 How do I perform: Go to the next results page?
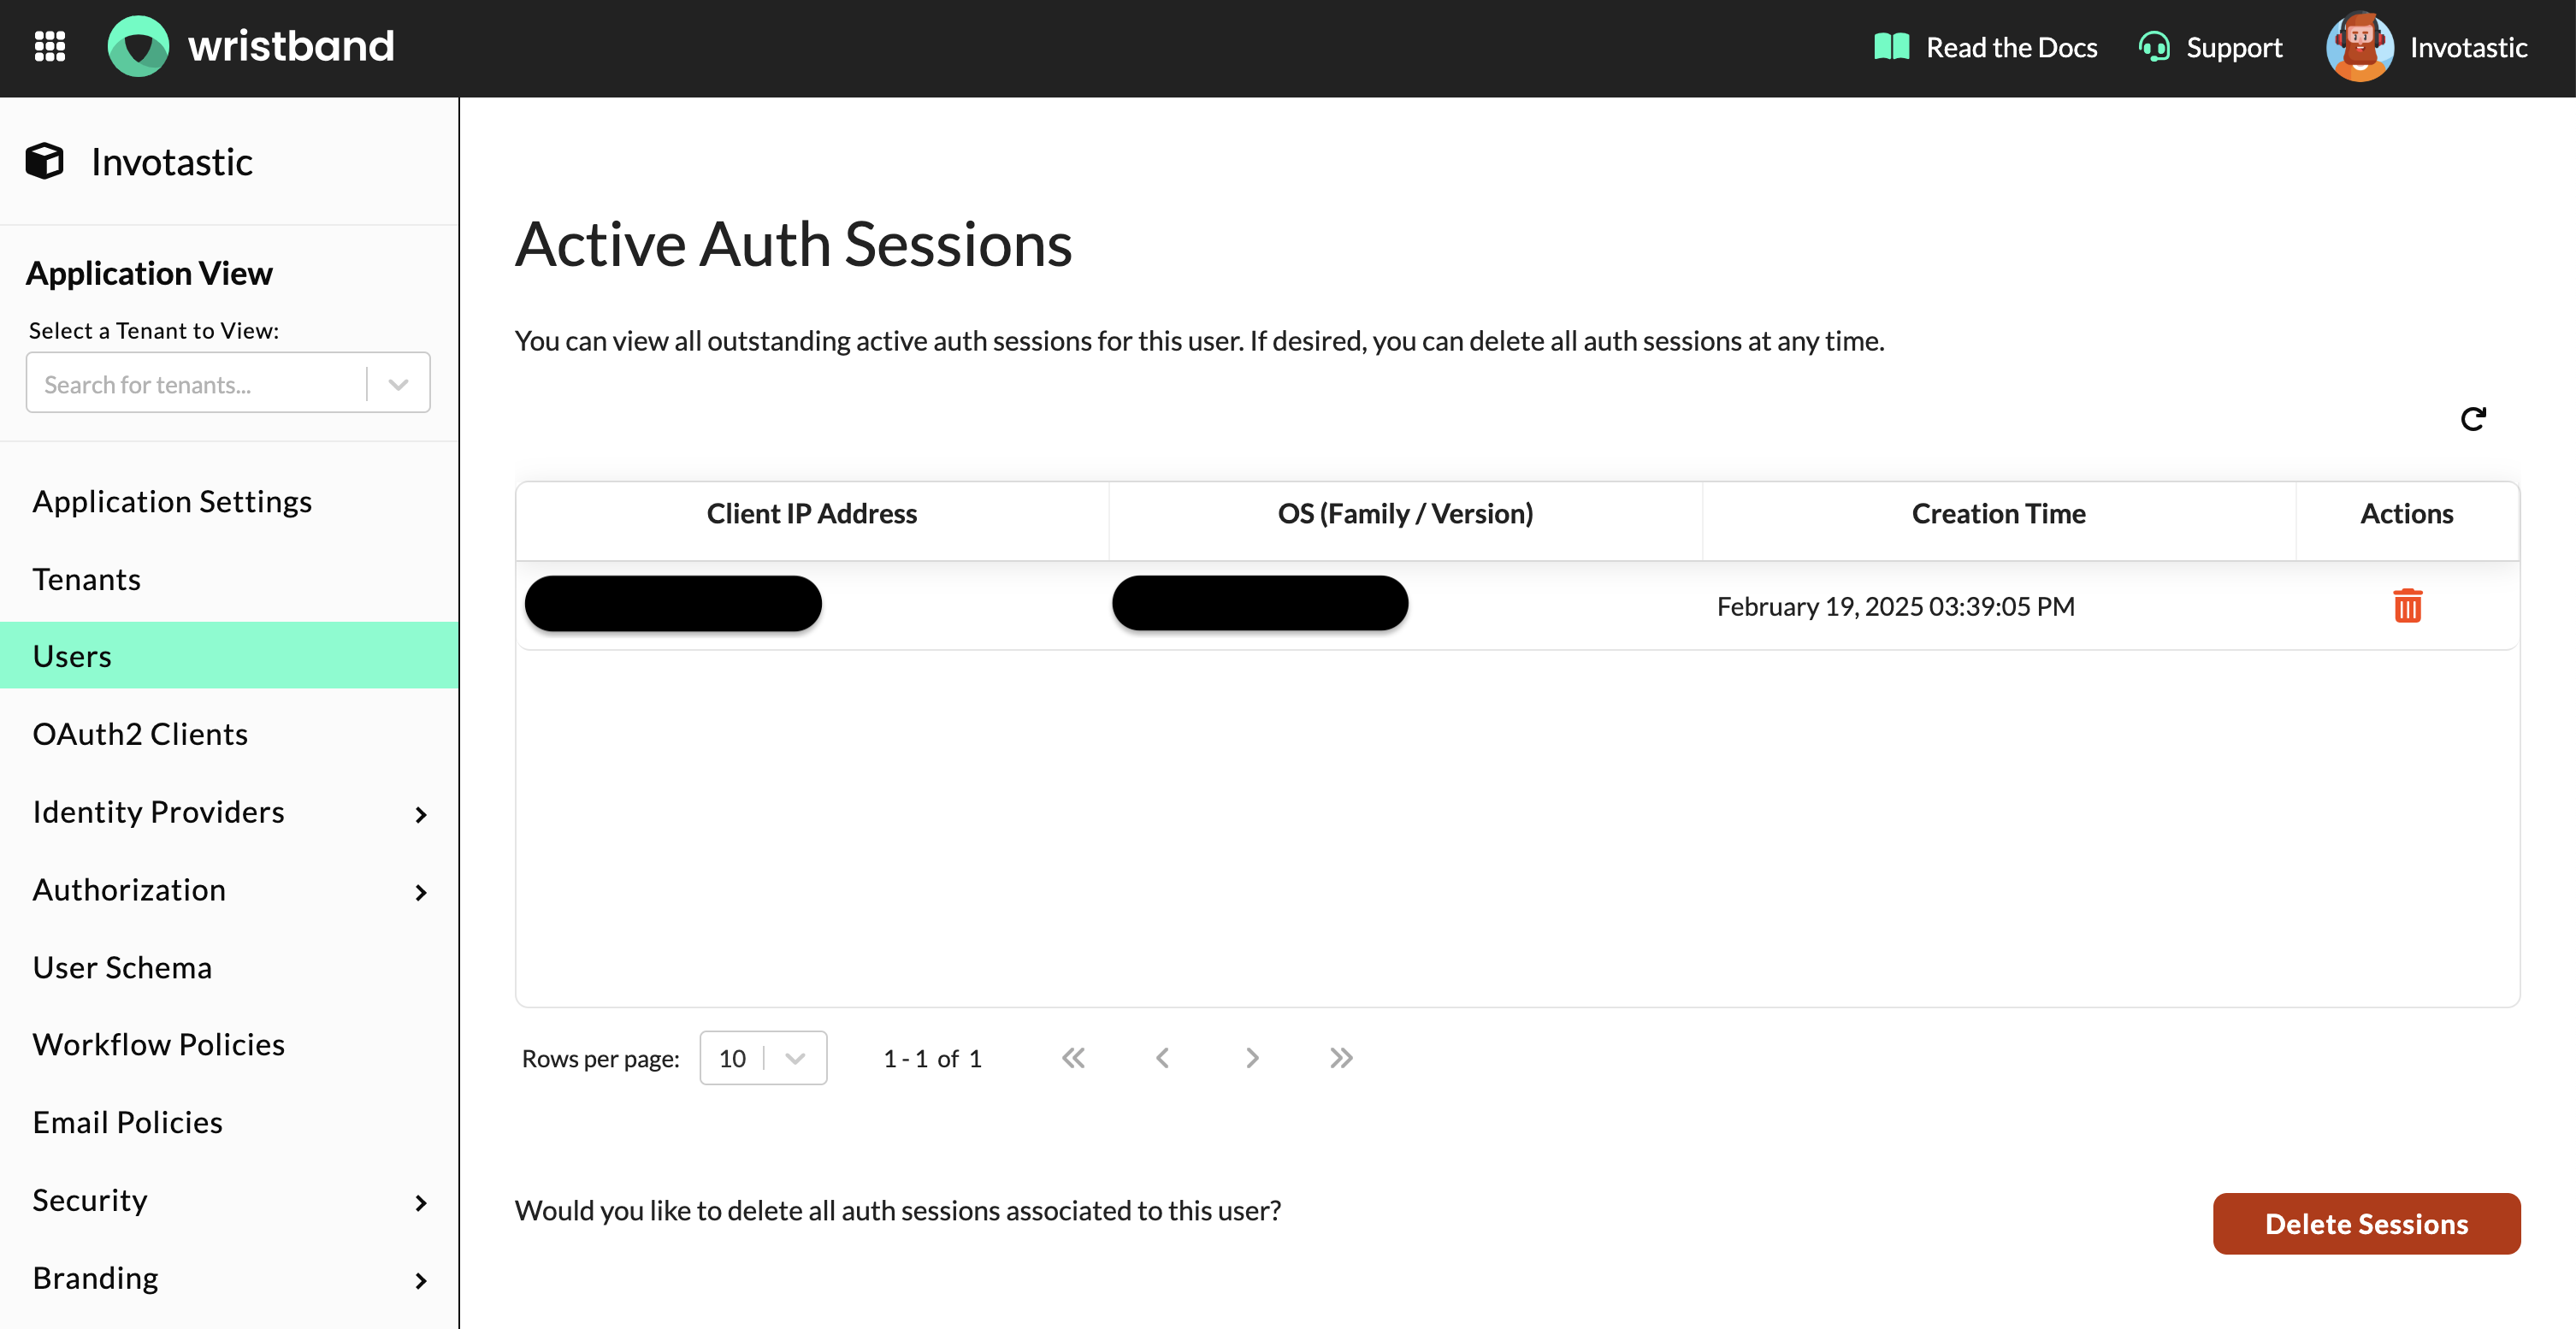1252,1058
